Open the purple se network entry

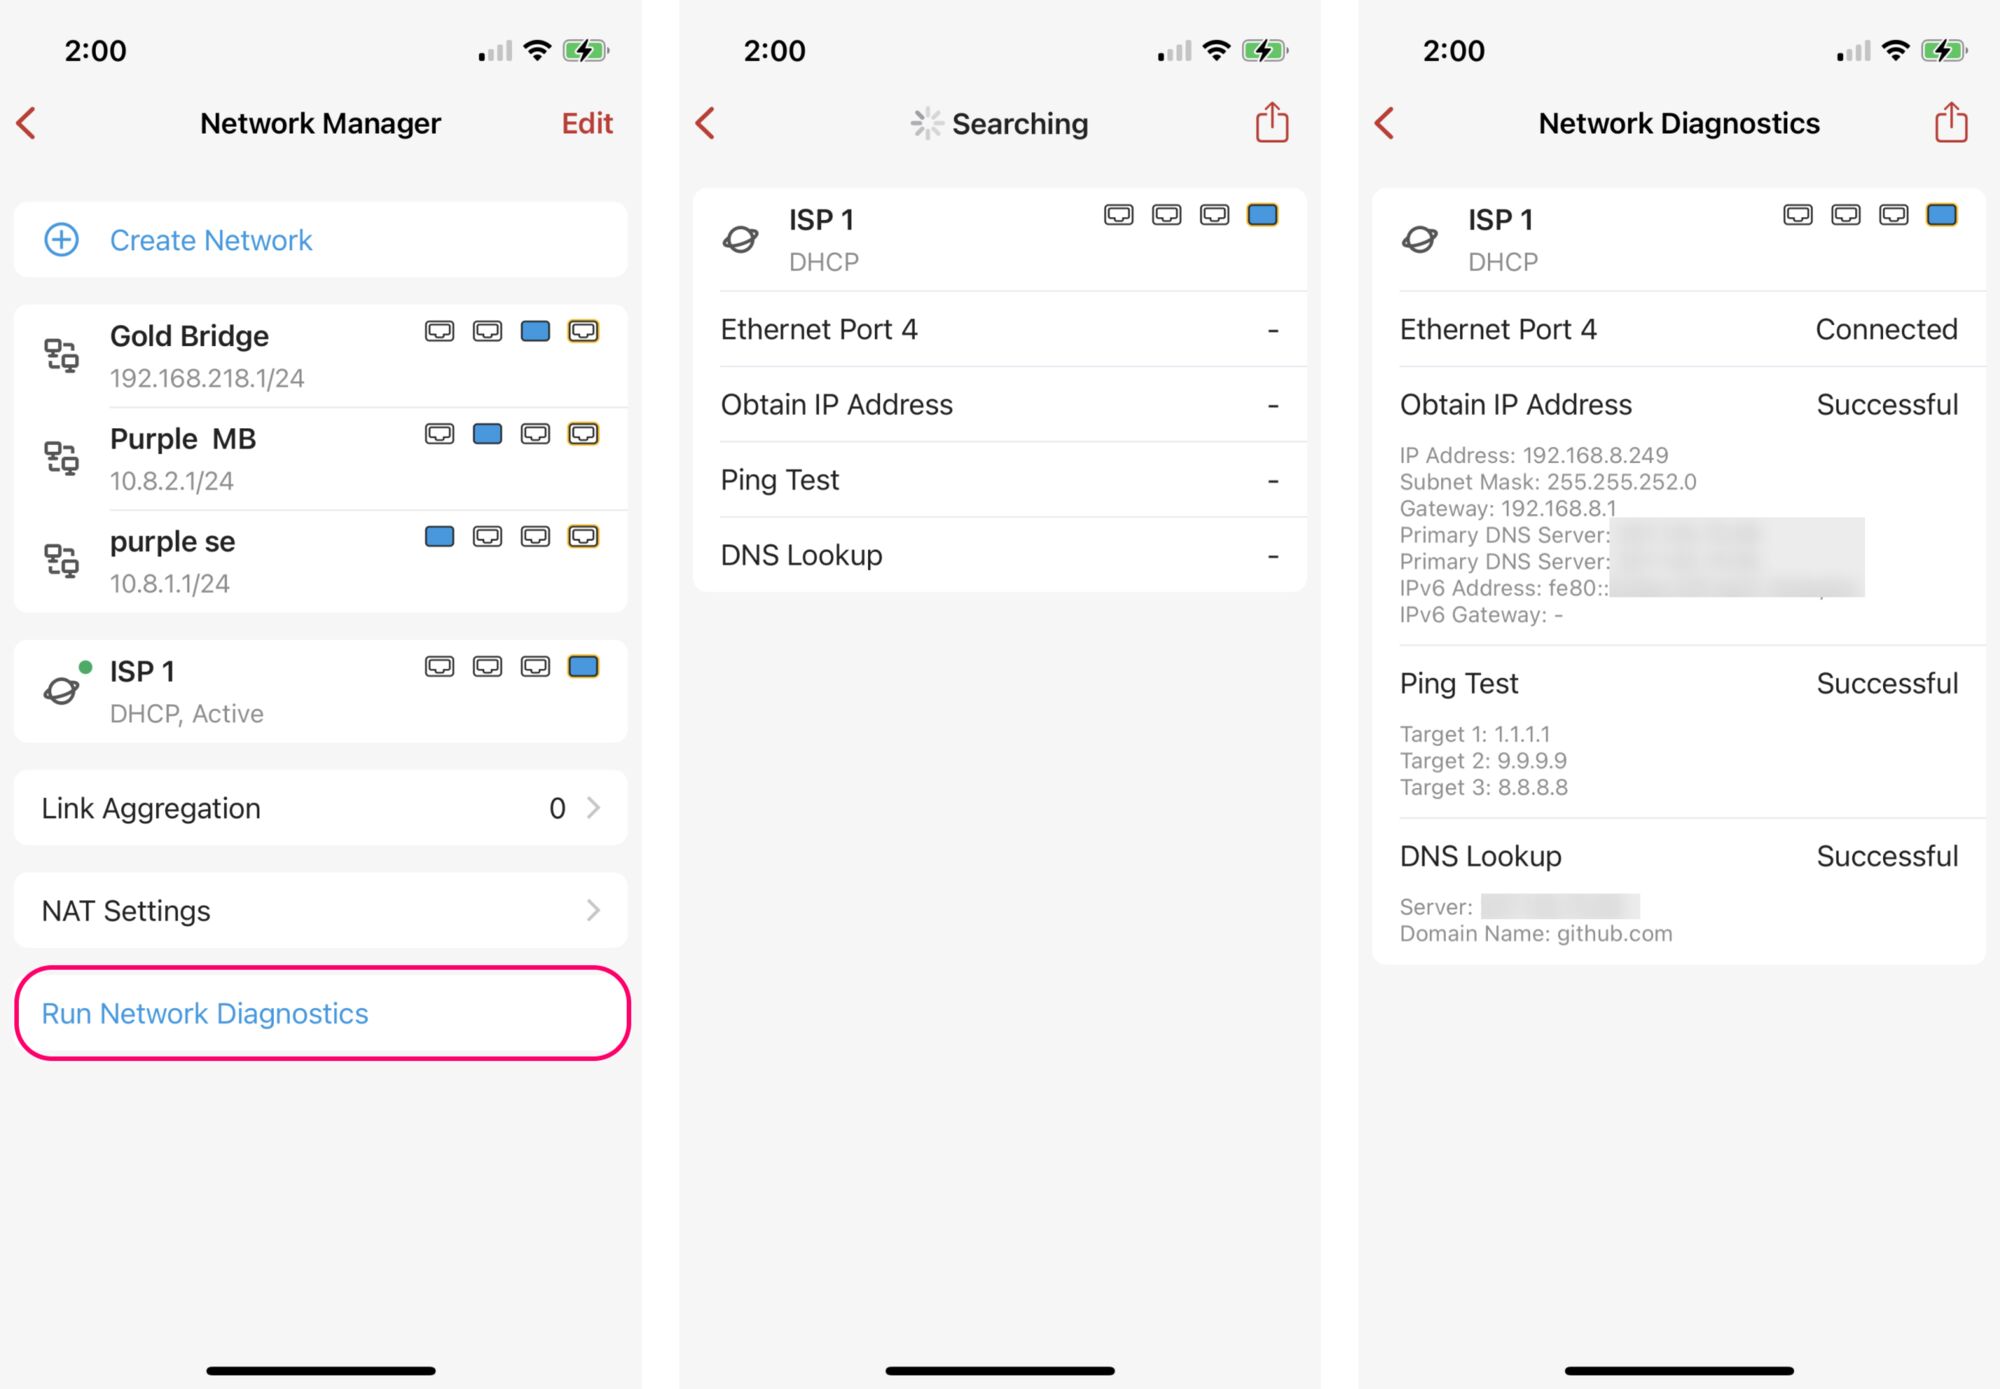pyautogui.click(x=321, y=562)
